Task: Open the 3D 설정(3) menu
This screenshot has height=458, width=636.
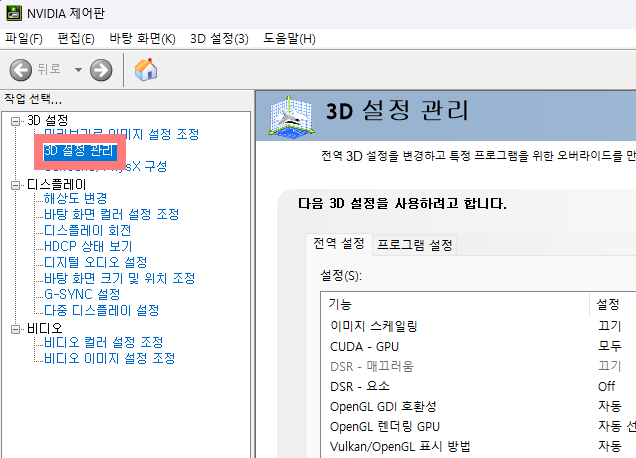Action: [x=219, y=39]
